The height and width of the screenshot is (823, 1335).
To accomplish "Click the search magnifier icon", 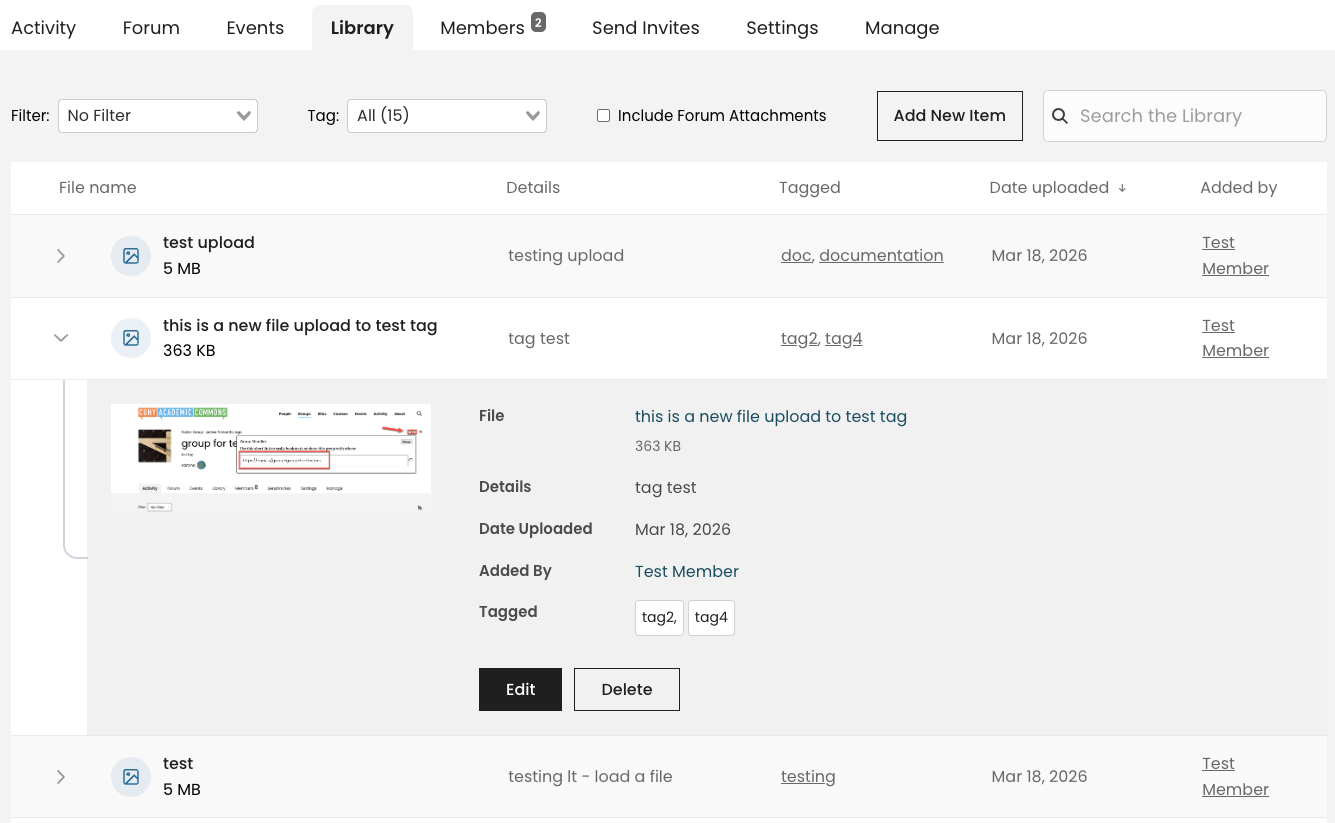I will (1060, 116).
